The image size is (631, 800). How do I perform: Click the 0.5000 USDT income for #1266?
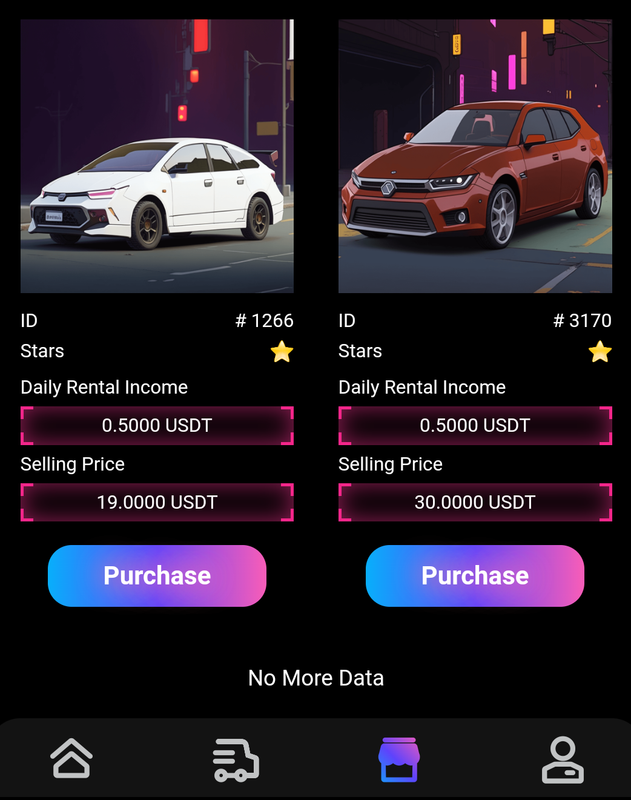(x=157, y=426)
